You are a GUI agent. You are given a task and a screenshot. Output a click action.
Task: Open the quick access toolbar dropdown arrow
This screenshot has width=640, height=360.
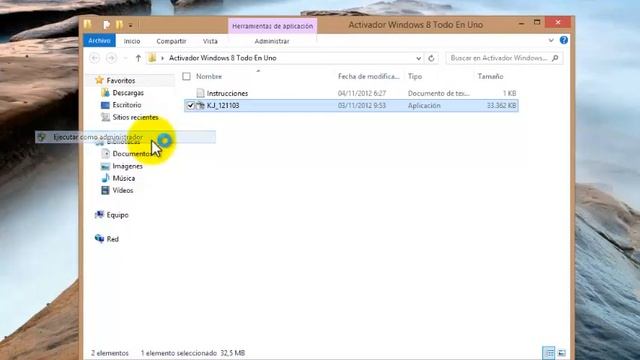131,25
